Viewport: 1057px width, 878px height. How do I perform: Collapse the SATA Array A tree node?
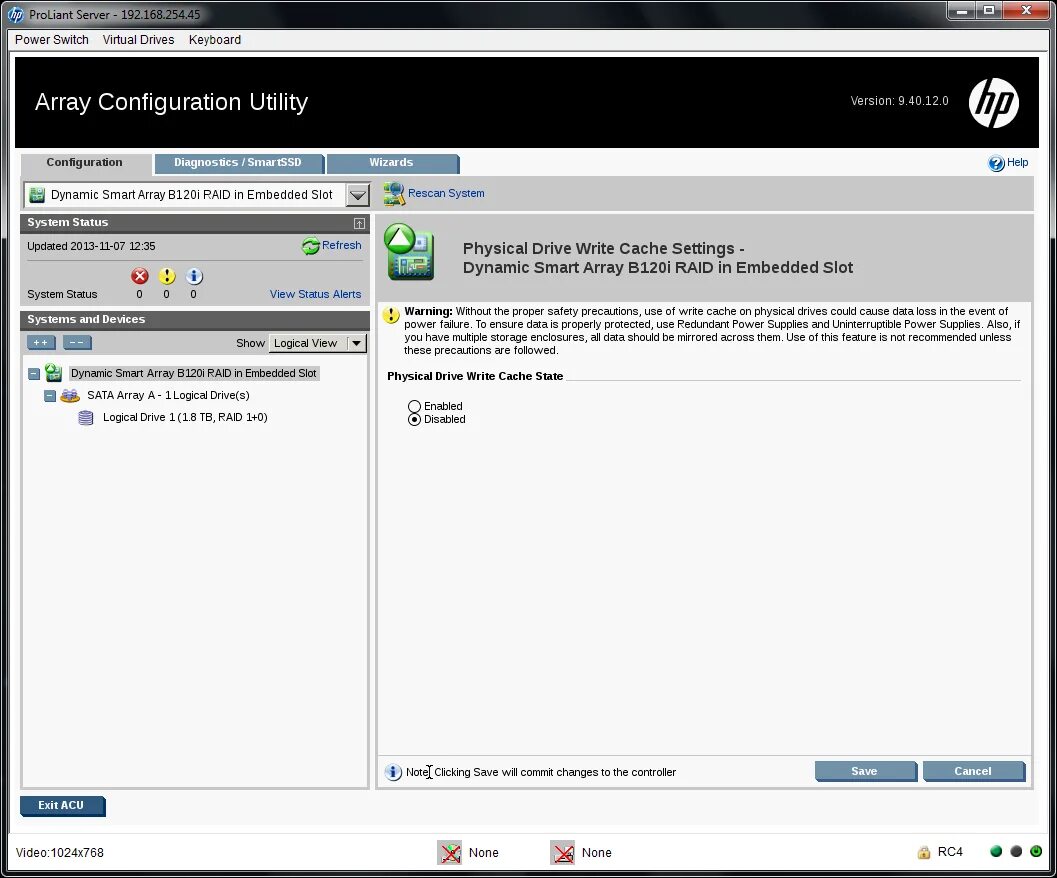50,396
